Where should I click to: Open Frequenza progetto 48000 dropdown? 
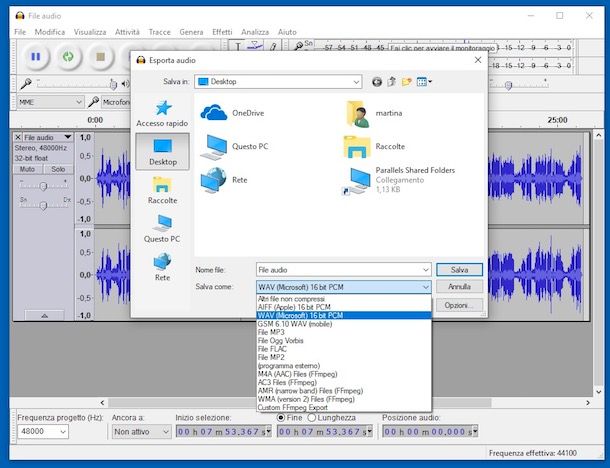[43, 431]
